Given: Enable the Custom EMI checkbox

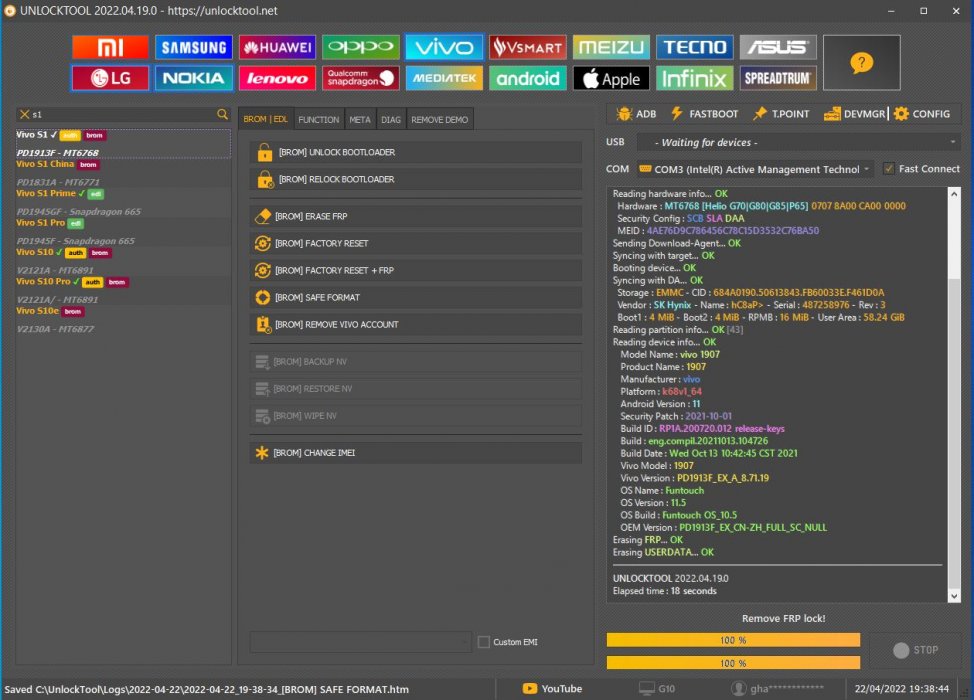Looking at the screenshot, I should click(x=484, y=642).
